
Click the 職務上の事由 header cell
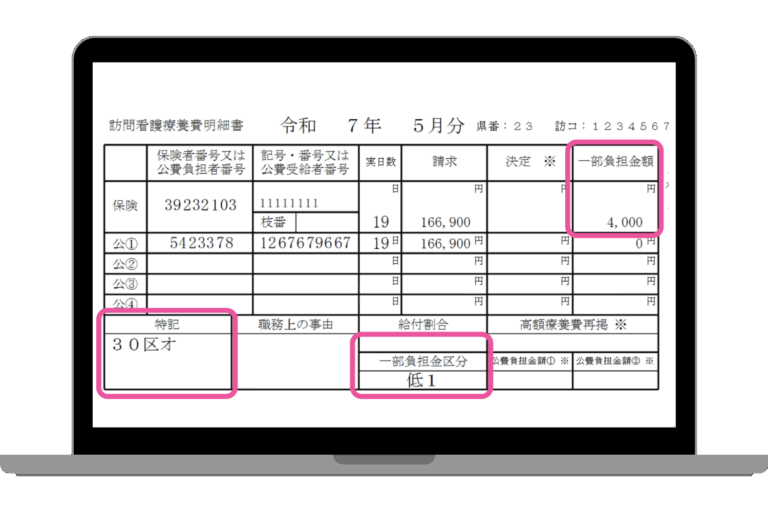pos(294,325)
